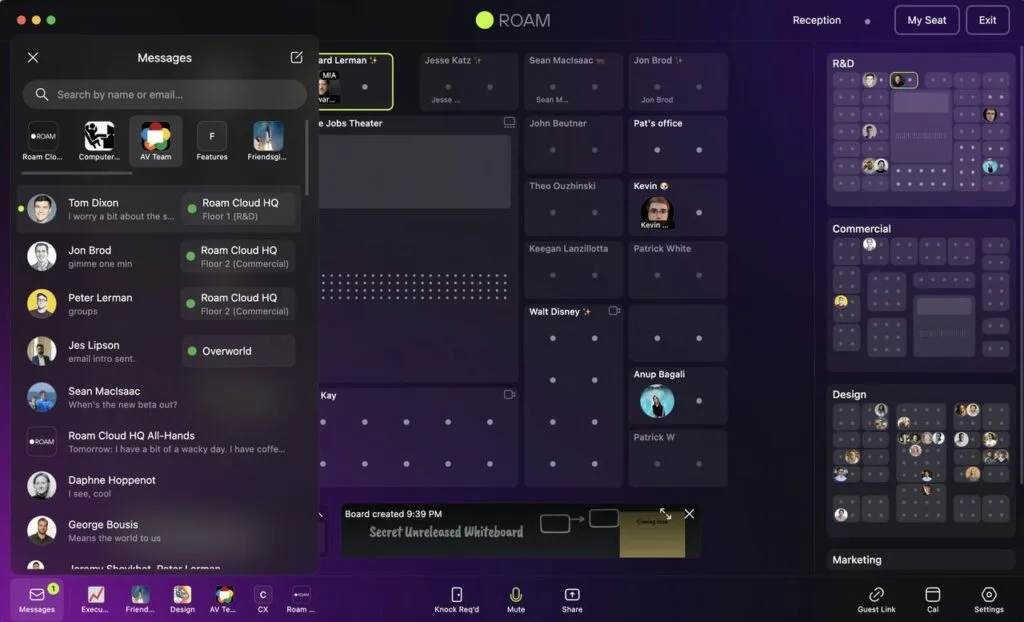Open Daphne Hoppenot's conversation
This screenshot has height=622, width=1024.
tap(159, 486)
